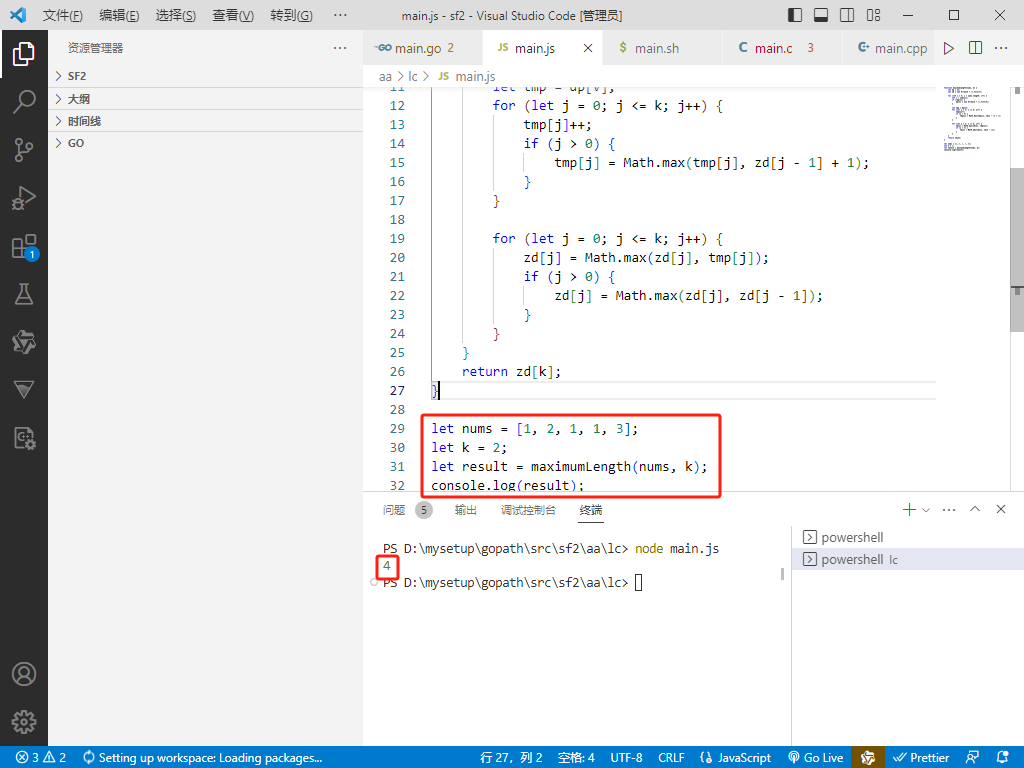Open the new terminal launch profile dropdown

(x=926, y=510)
